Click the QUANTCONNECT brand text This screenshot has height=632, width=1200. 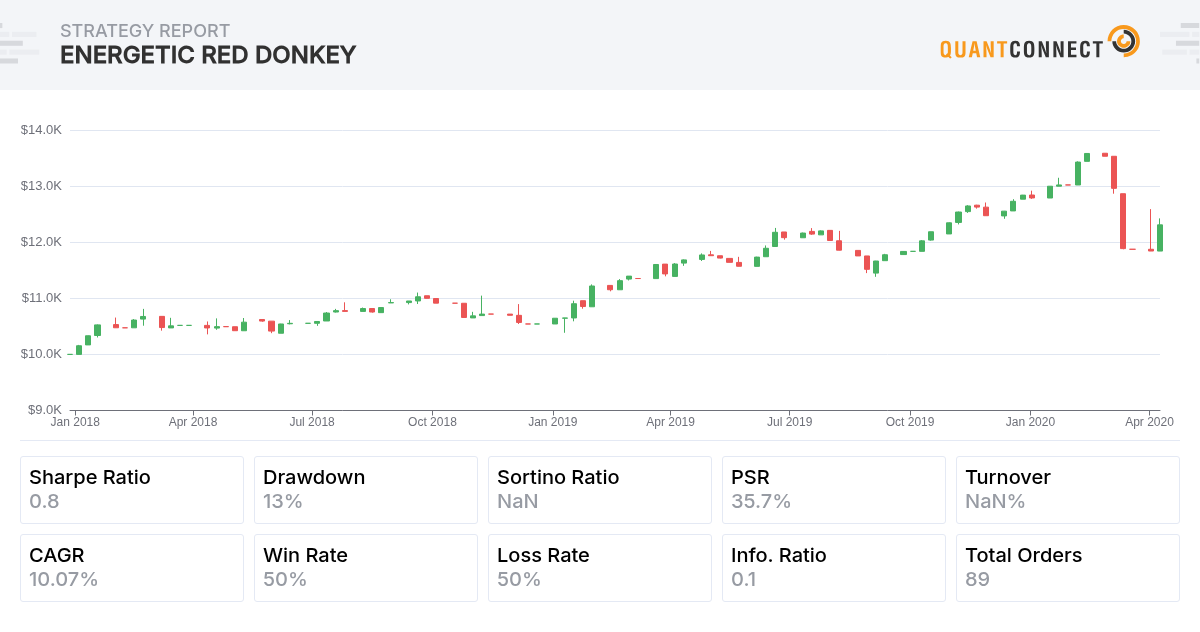coord(1021,49)
